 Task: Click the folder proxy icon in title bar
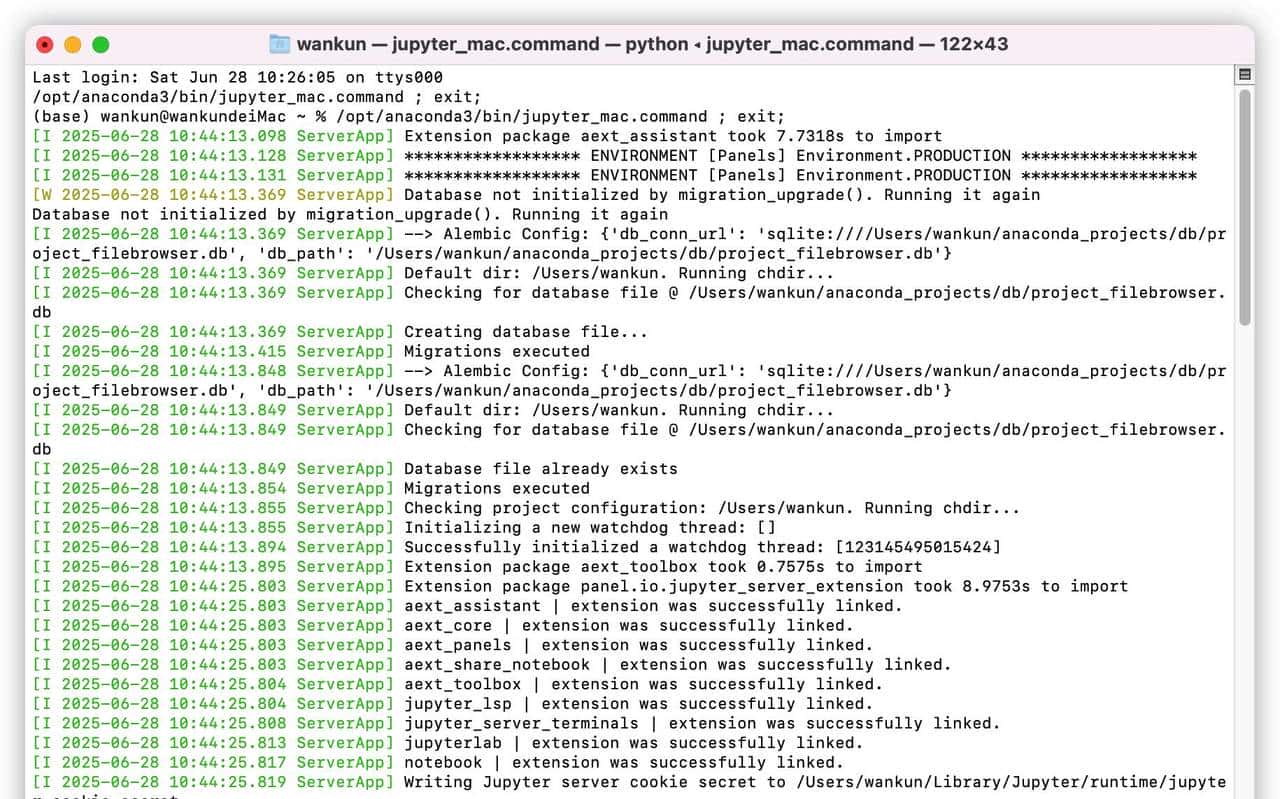[x=280, y=44]
